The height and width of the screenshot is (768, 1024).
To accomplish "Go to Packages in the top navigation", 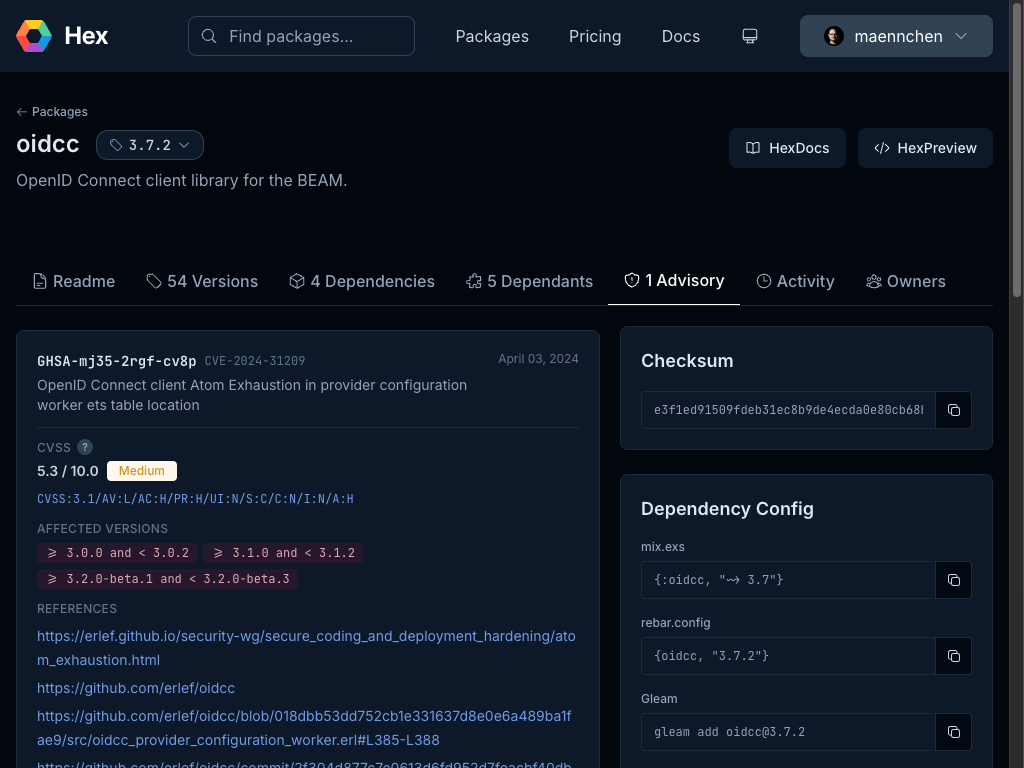I will click(492, 37).
